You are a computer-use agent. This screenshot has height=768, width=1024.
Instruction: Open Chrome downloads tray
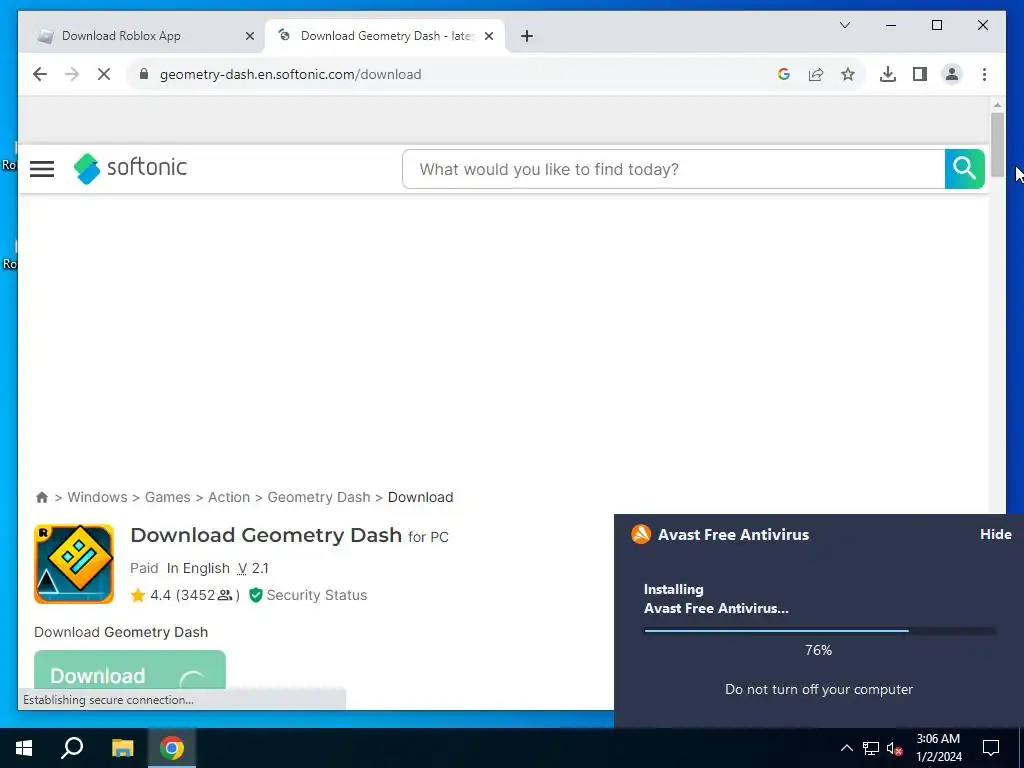pyautogui.click(x=888, y=74)
